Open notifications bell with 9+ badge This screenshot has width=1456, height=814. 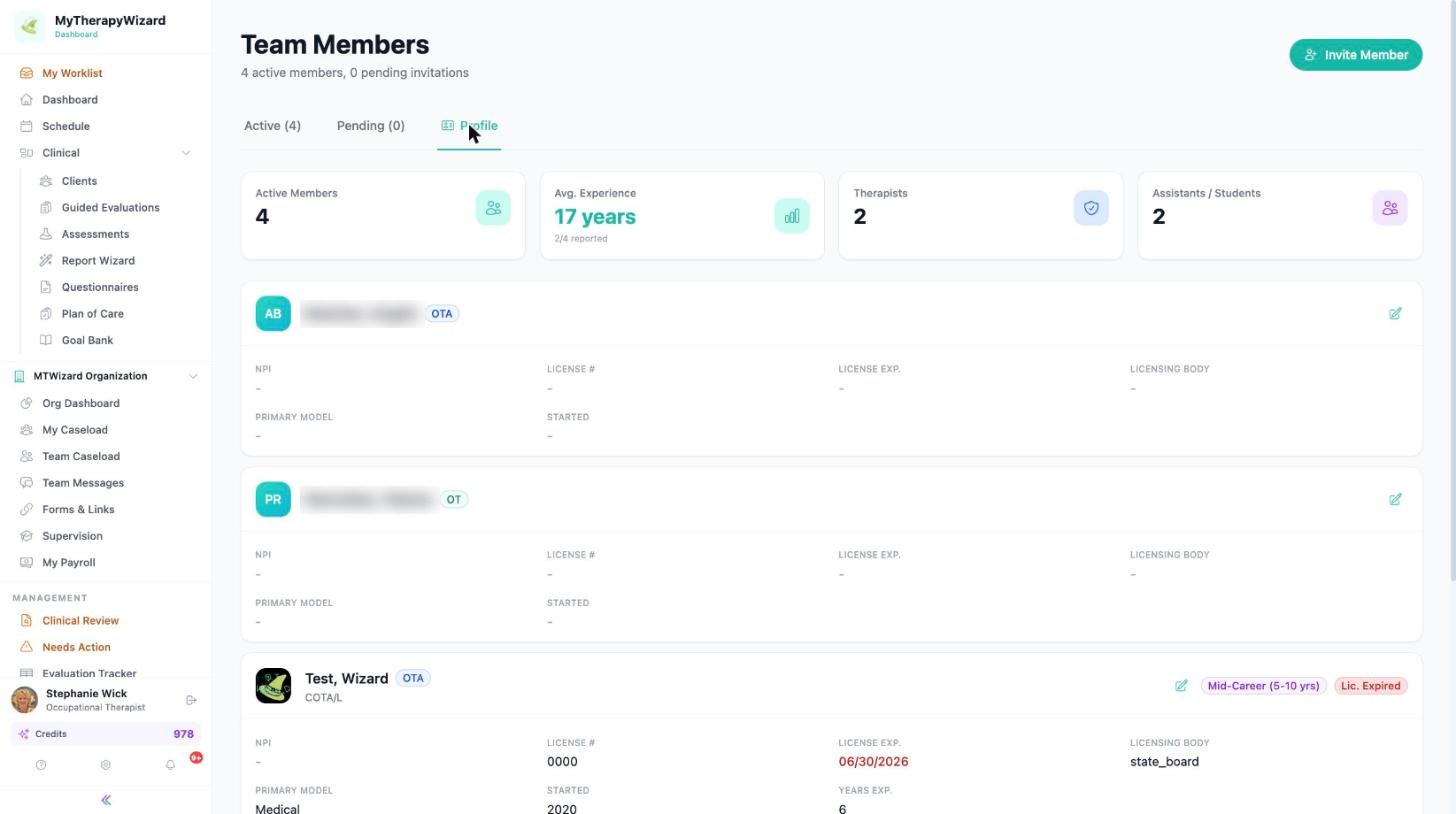click(x=170, y=765)
